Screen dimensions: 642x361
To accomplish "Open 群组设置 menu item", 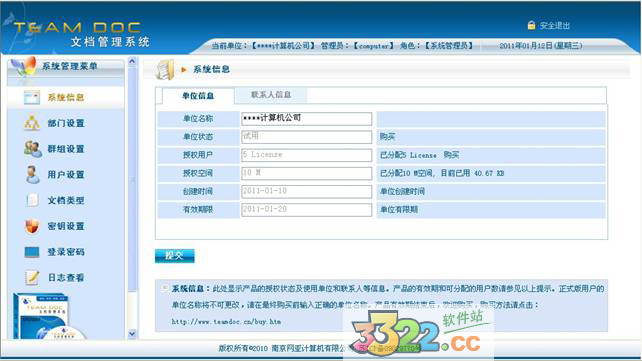I will [x=66, y=149].
